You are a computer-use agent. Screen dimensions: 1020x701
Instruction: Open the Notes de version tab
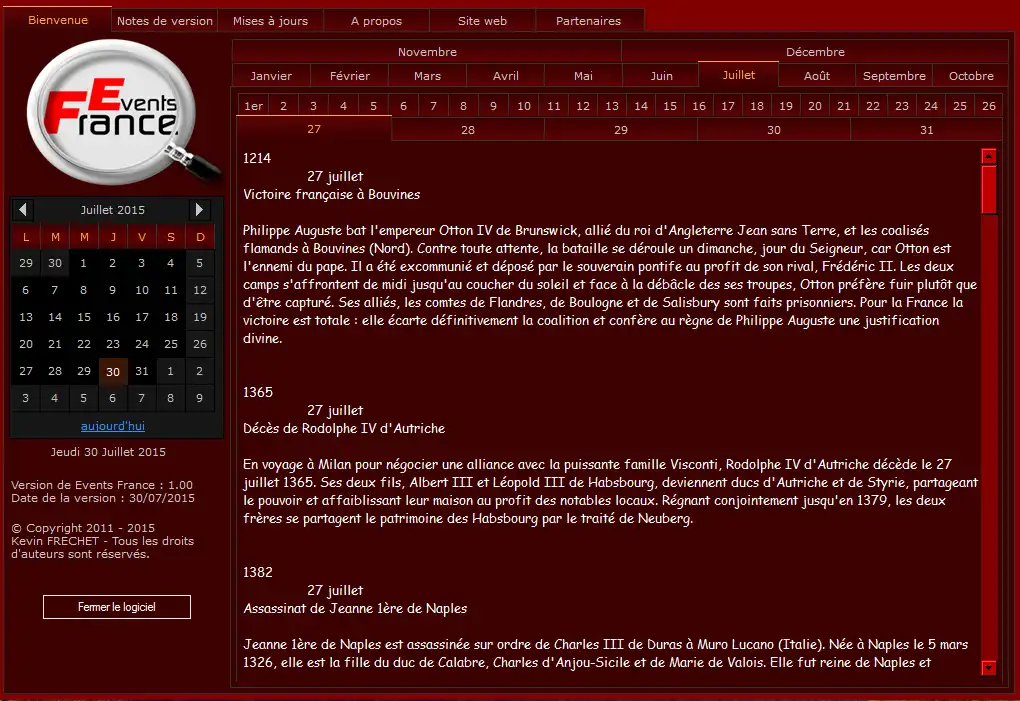pos(165,21)
